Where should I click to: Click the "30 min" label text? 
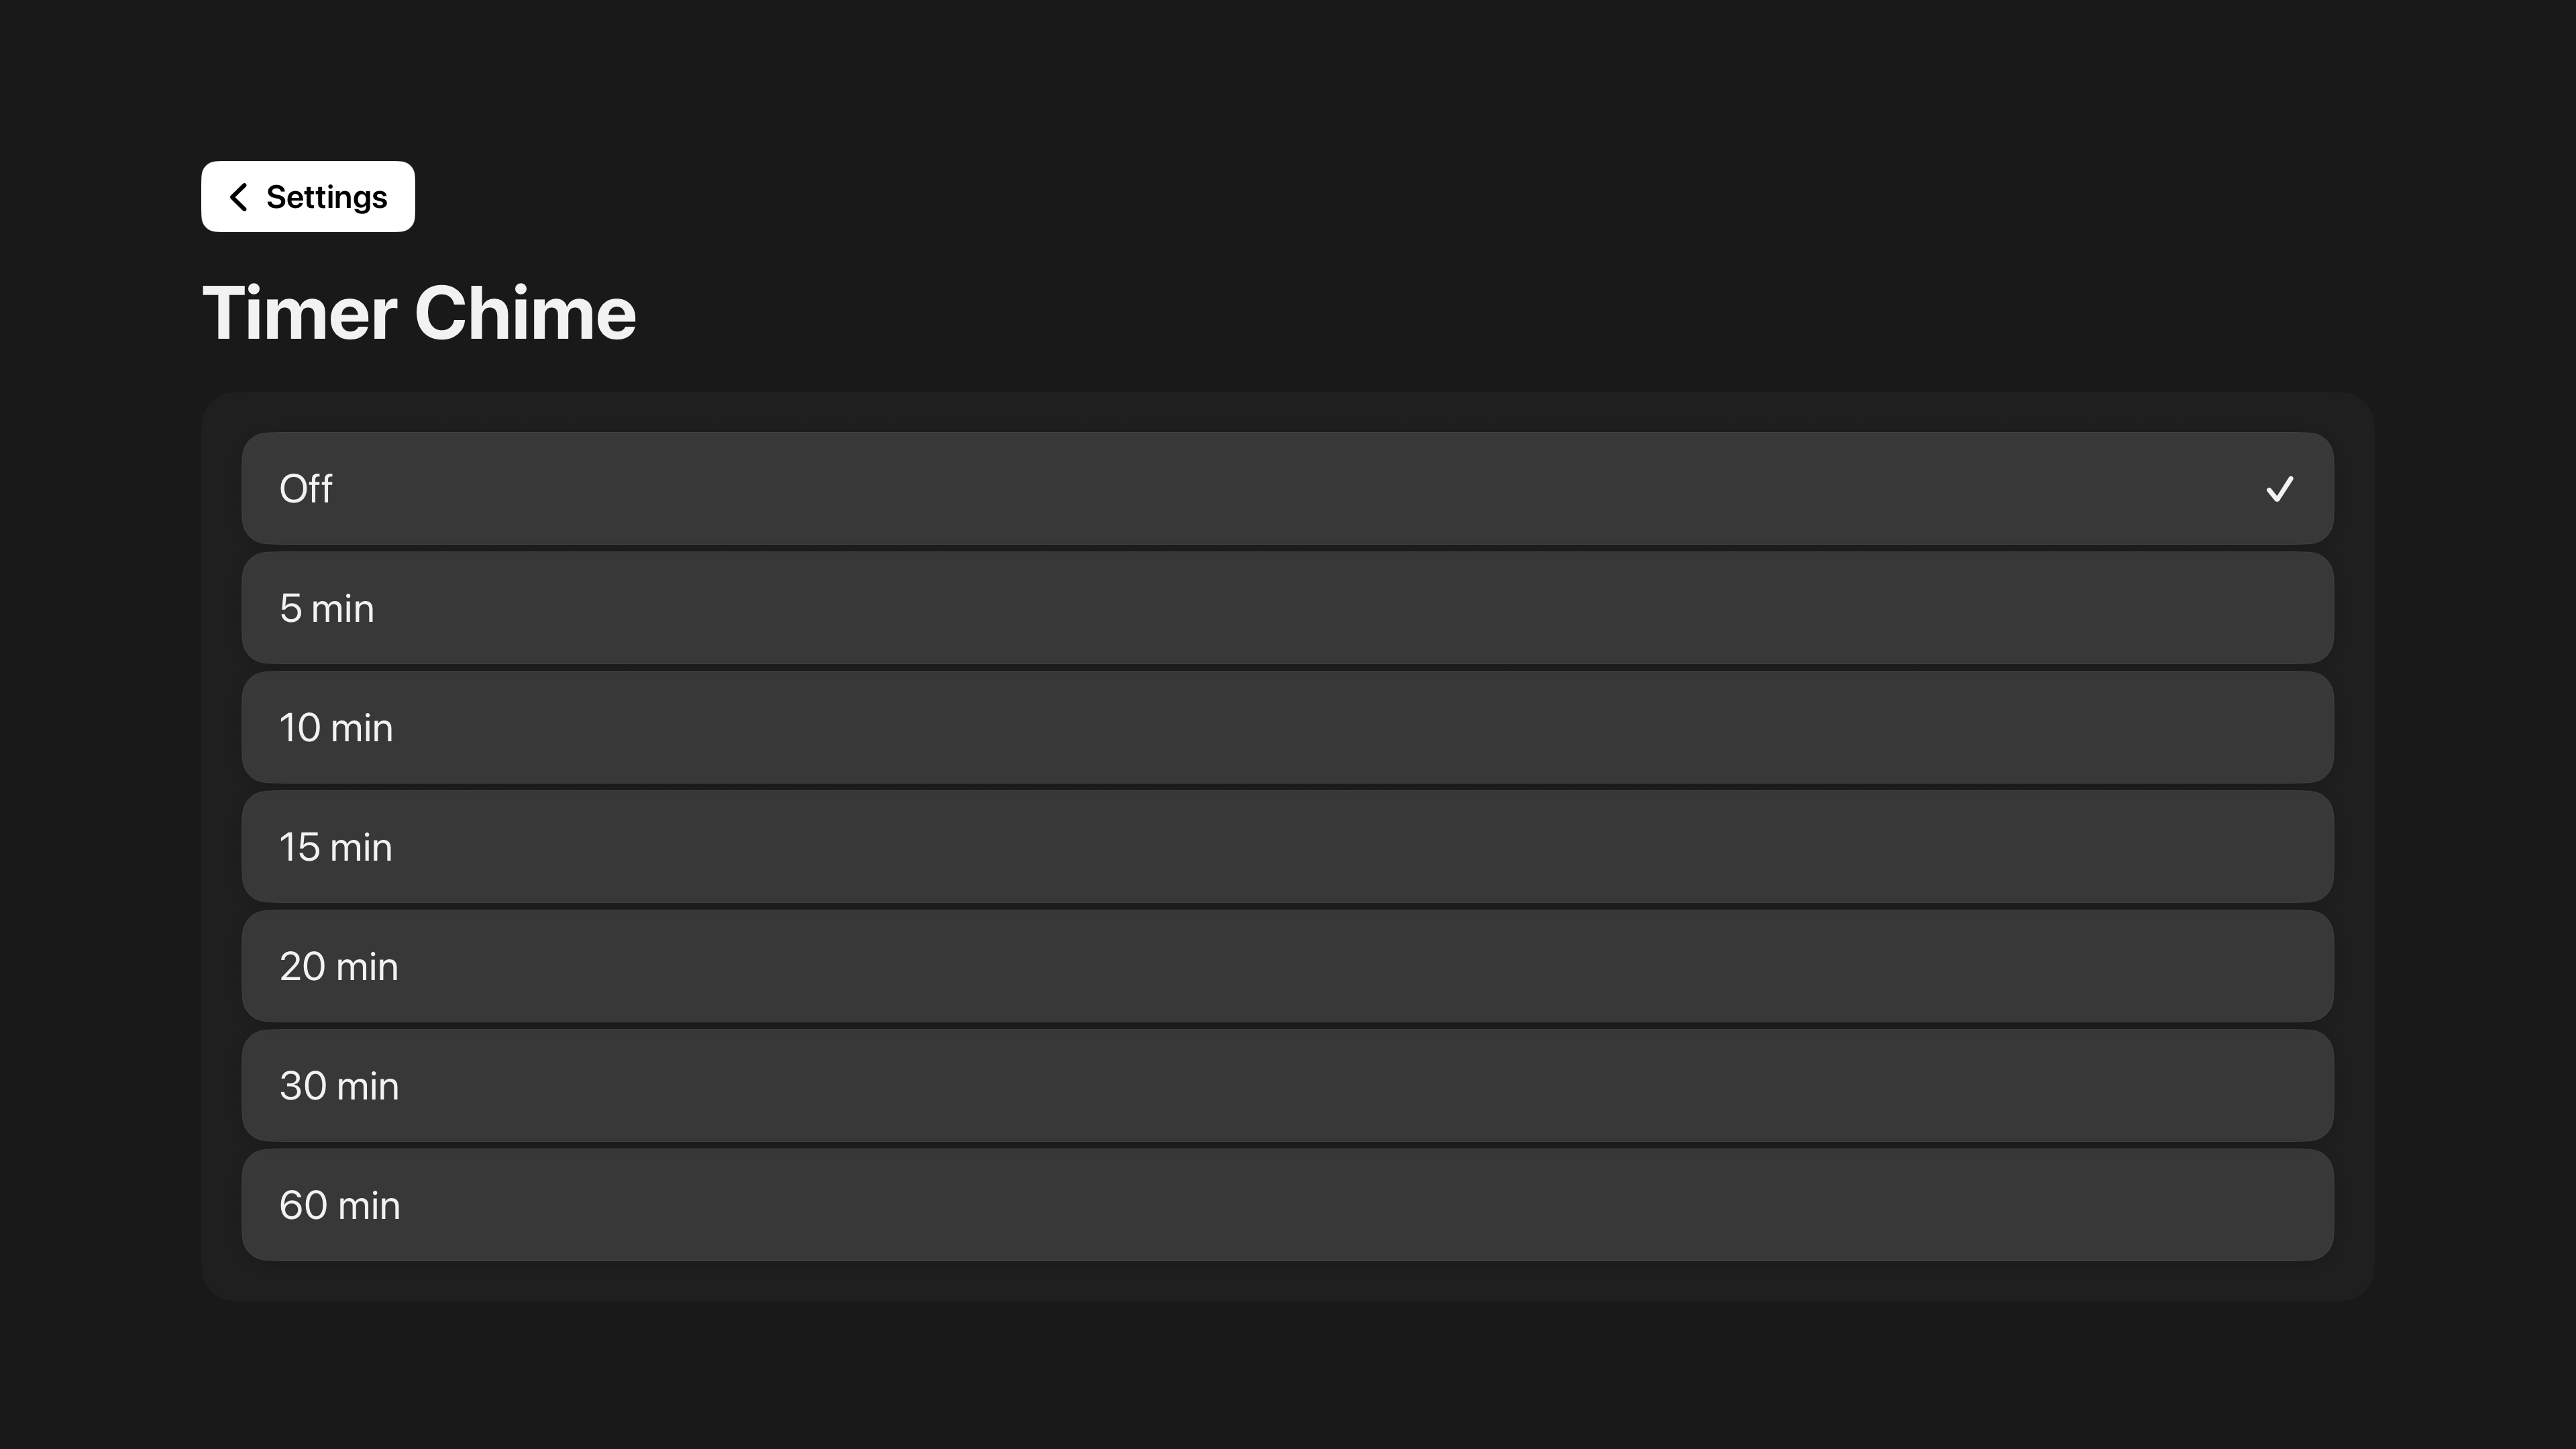pyautogui.click(x=339, y=1085)
